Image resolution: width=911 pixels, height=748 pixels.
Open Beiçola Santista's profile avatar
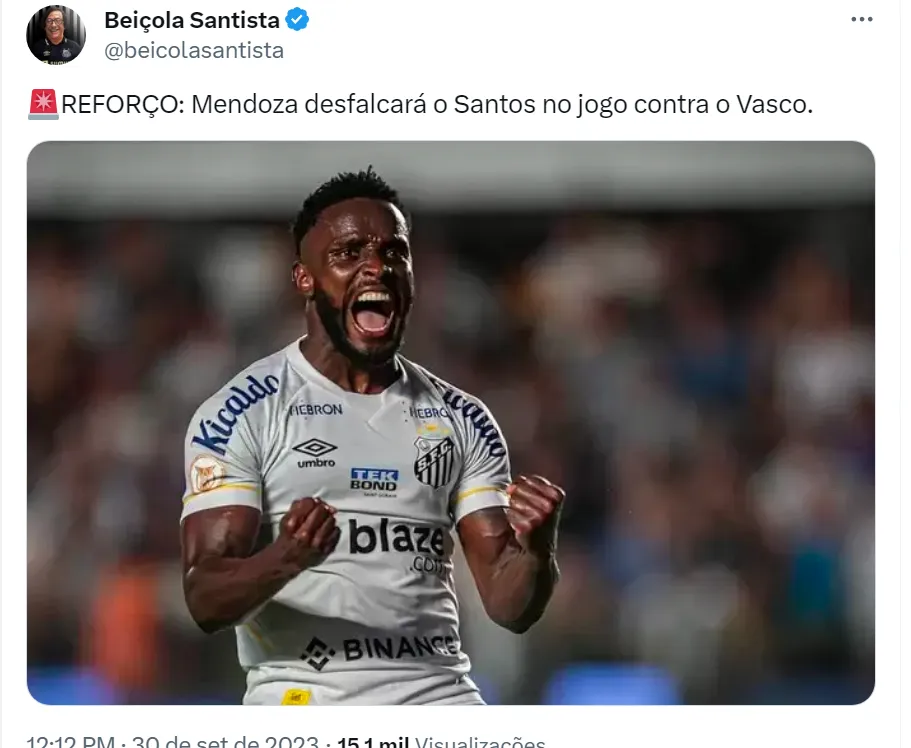(56, 35)
